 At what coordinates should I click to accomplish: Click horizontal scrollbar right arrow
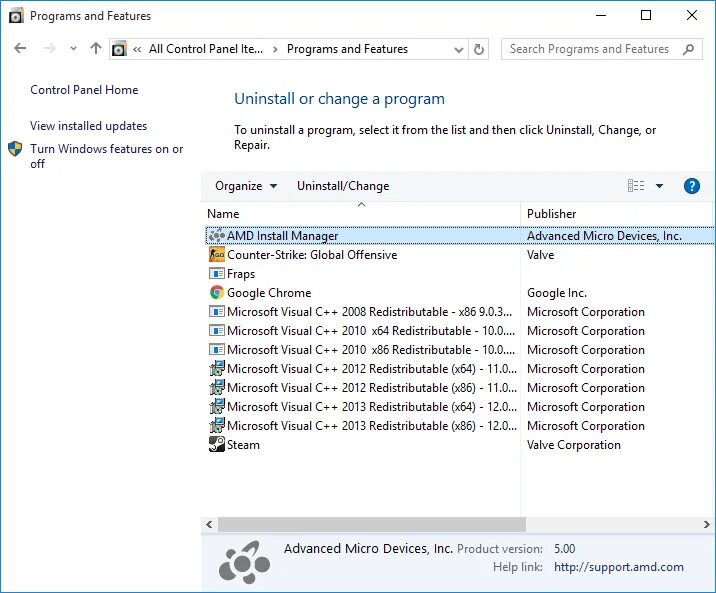[x=707, y=524]
